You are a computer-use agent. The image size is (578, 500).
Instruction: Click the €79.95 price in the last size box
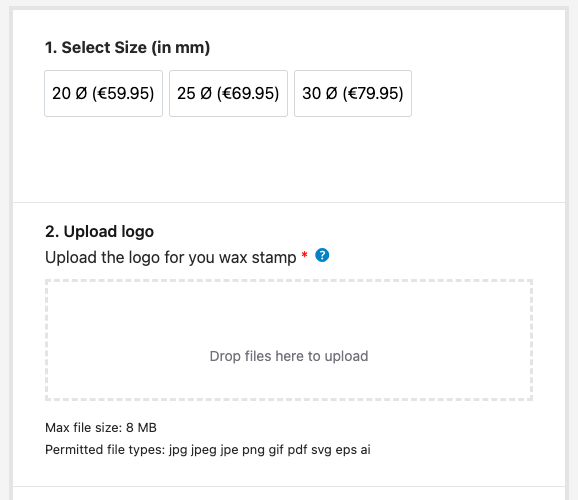point(373,93)
